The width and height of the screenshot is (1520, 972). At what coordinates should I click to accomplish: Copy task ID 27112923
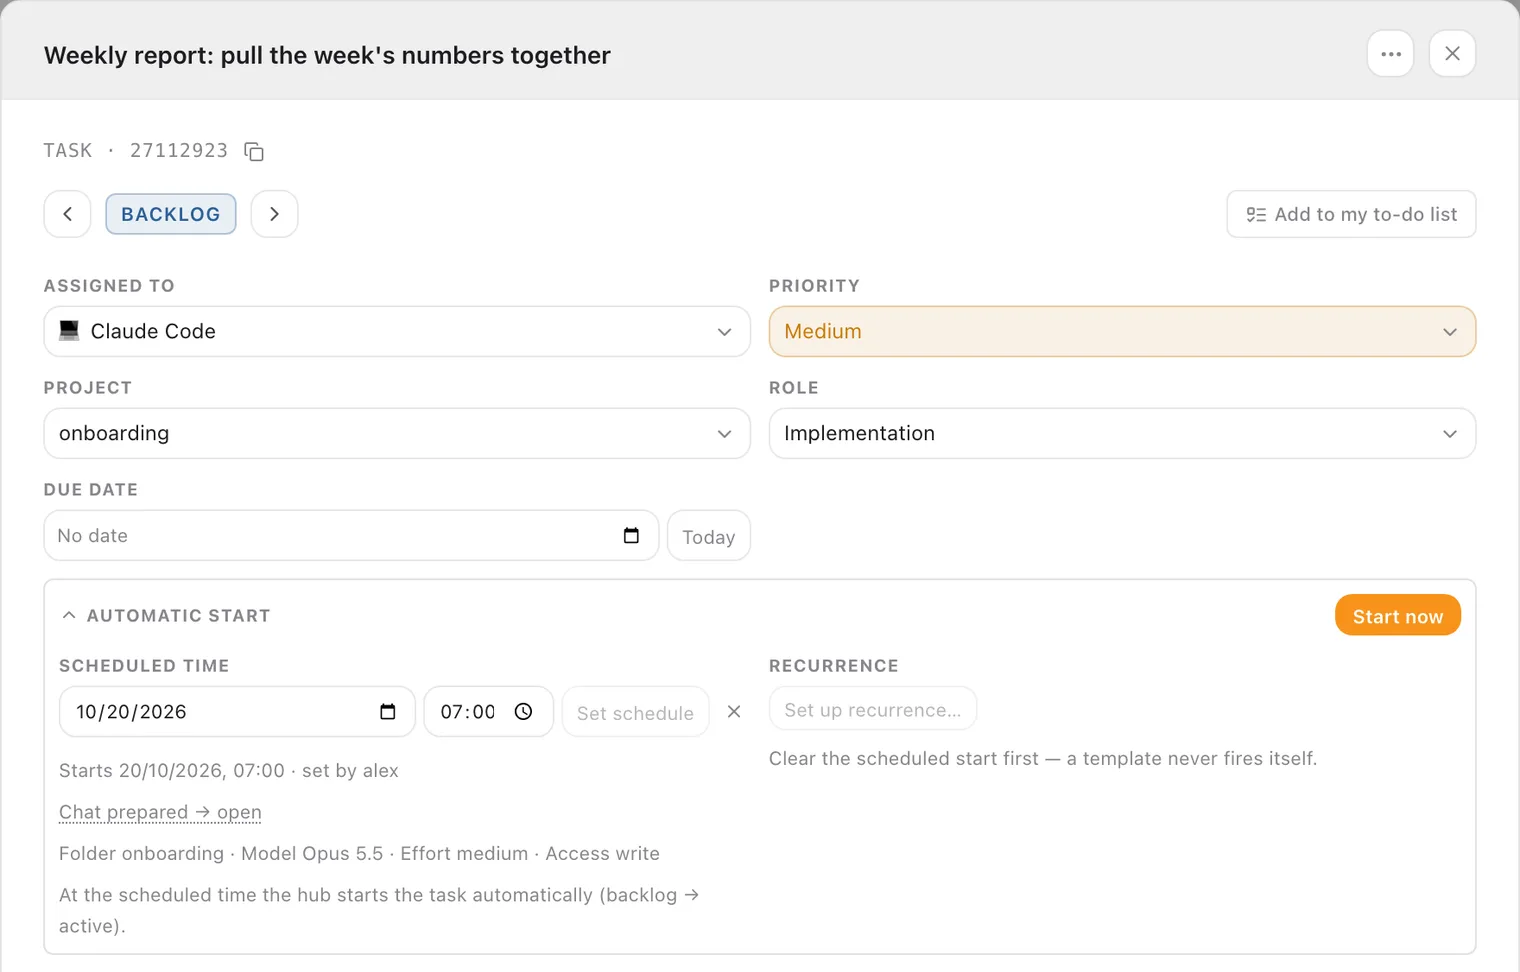254,151
